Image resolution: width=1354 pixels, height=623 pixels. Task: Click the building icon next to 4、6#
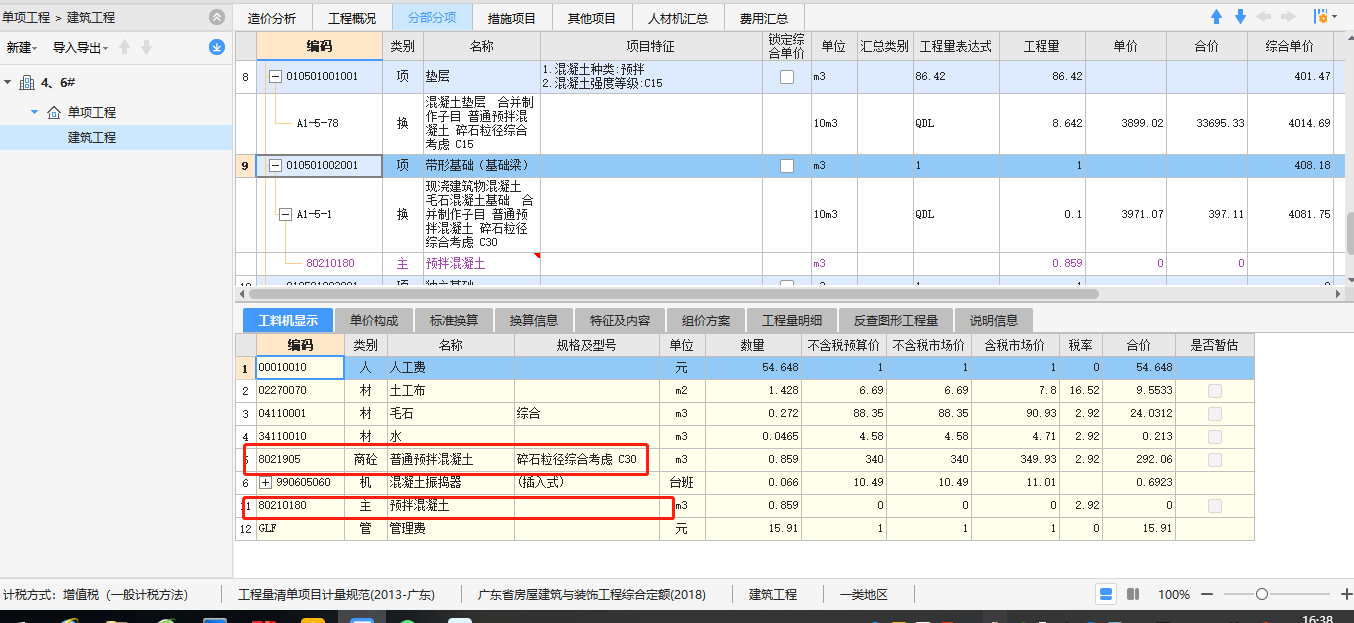(x=27, y=82)
